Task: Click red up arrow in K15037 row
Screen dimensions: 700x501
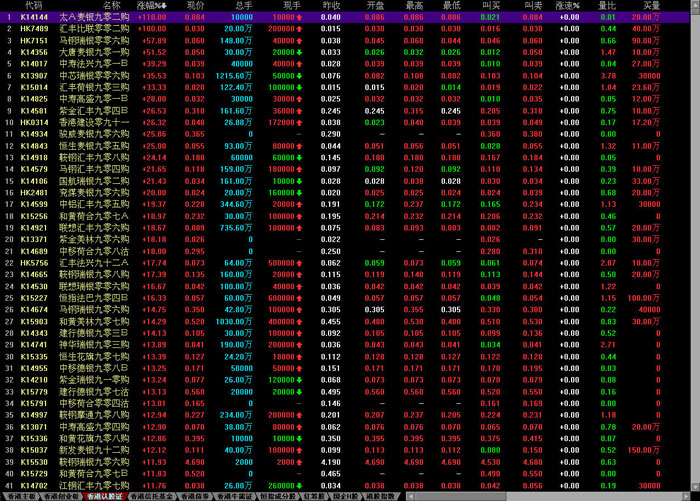Action: pos(299,450)
